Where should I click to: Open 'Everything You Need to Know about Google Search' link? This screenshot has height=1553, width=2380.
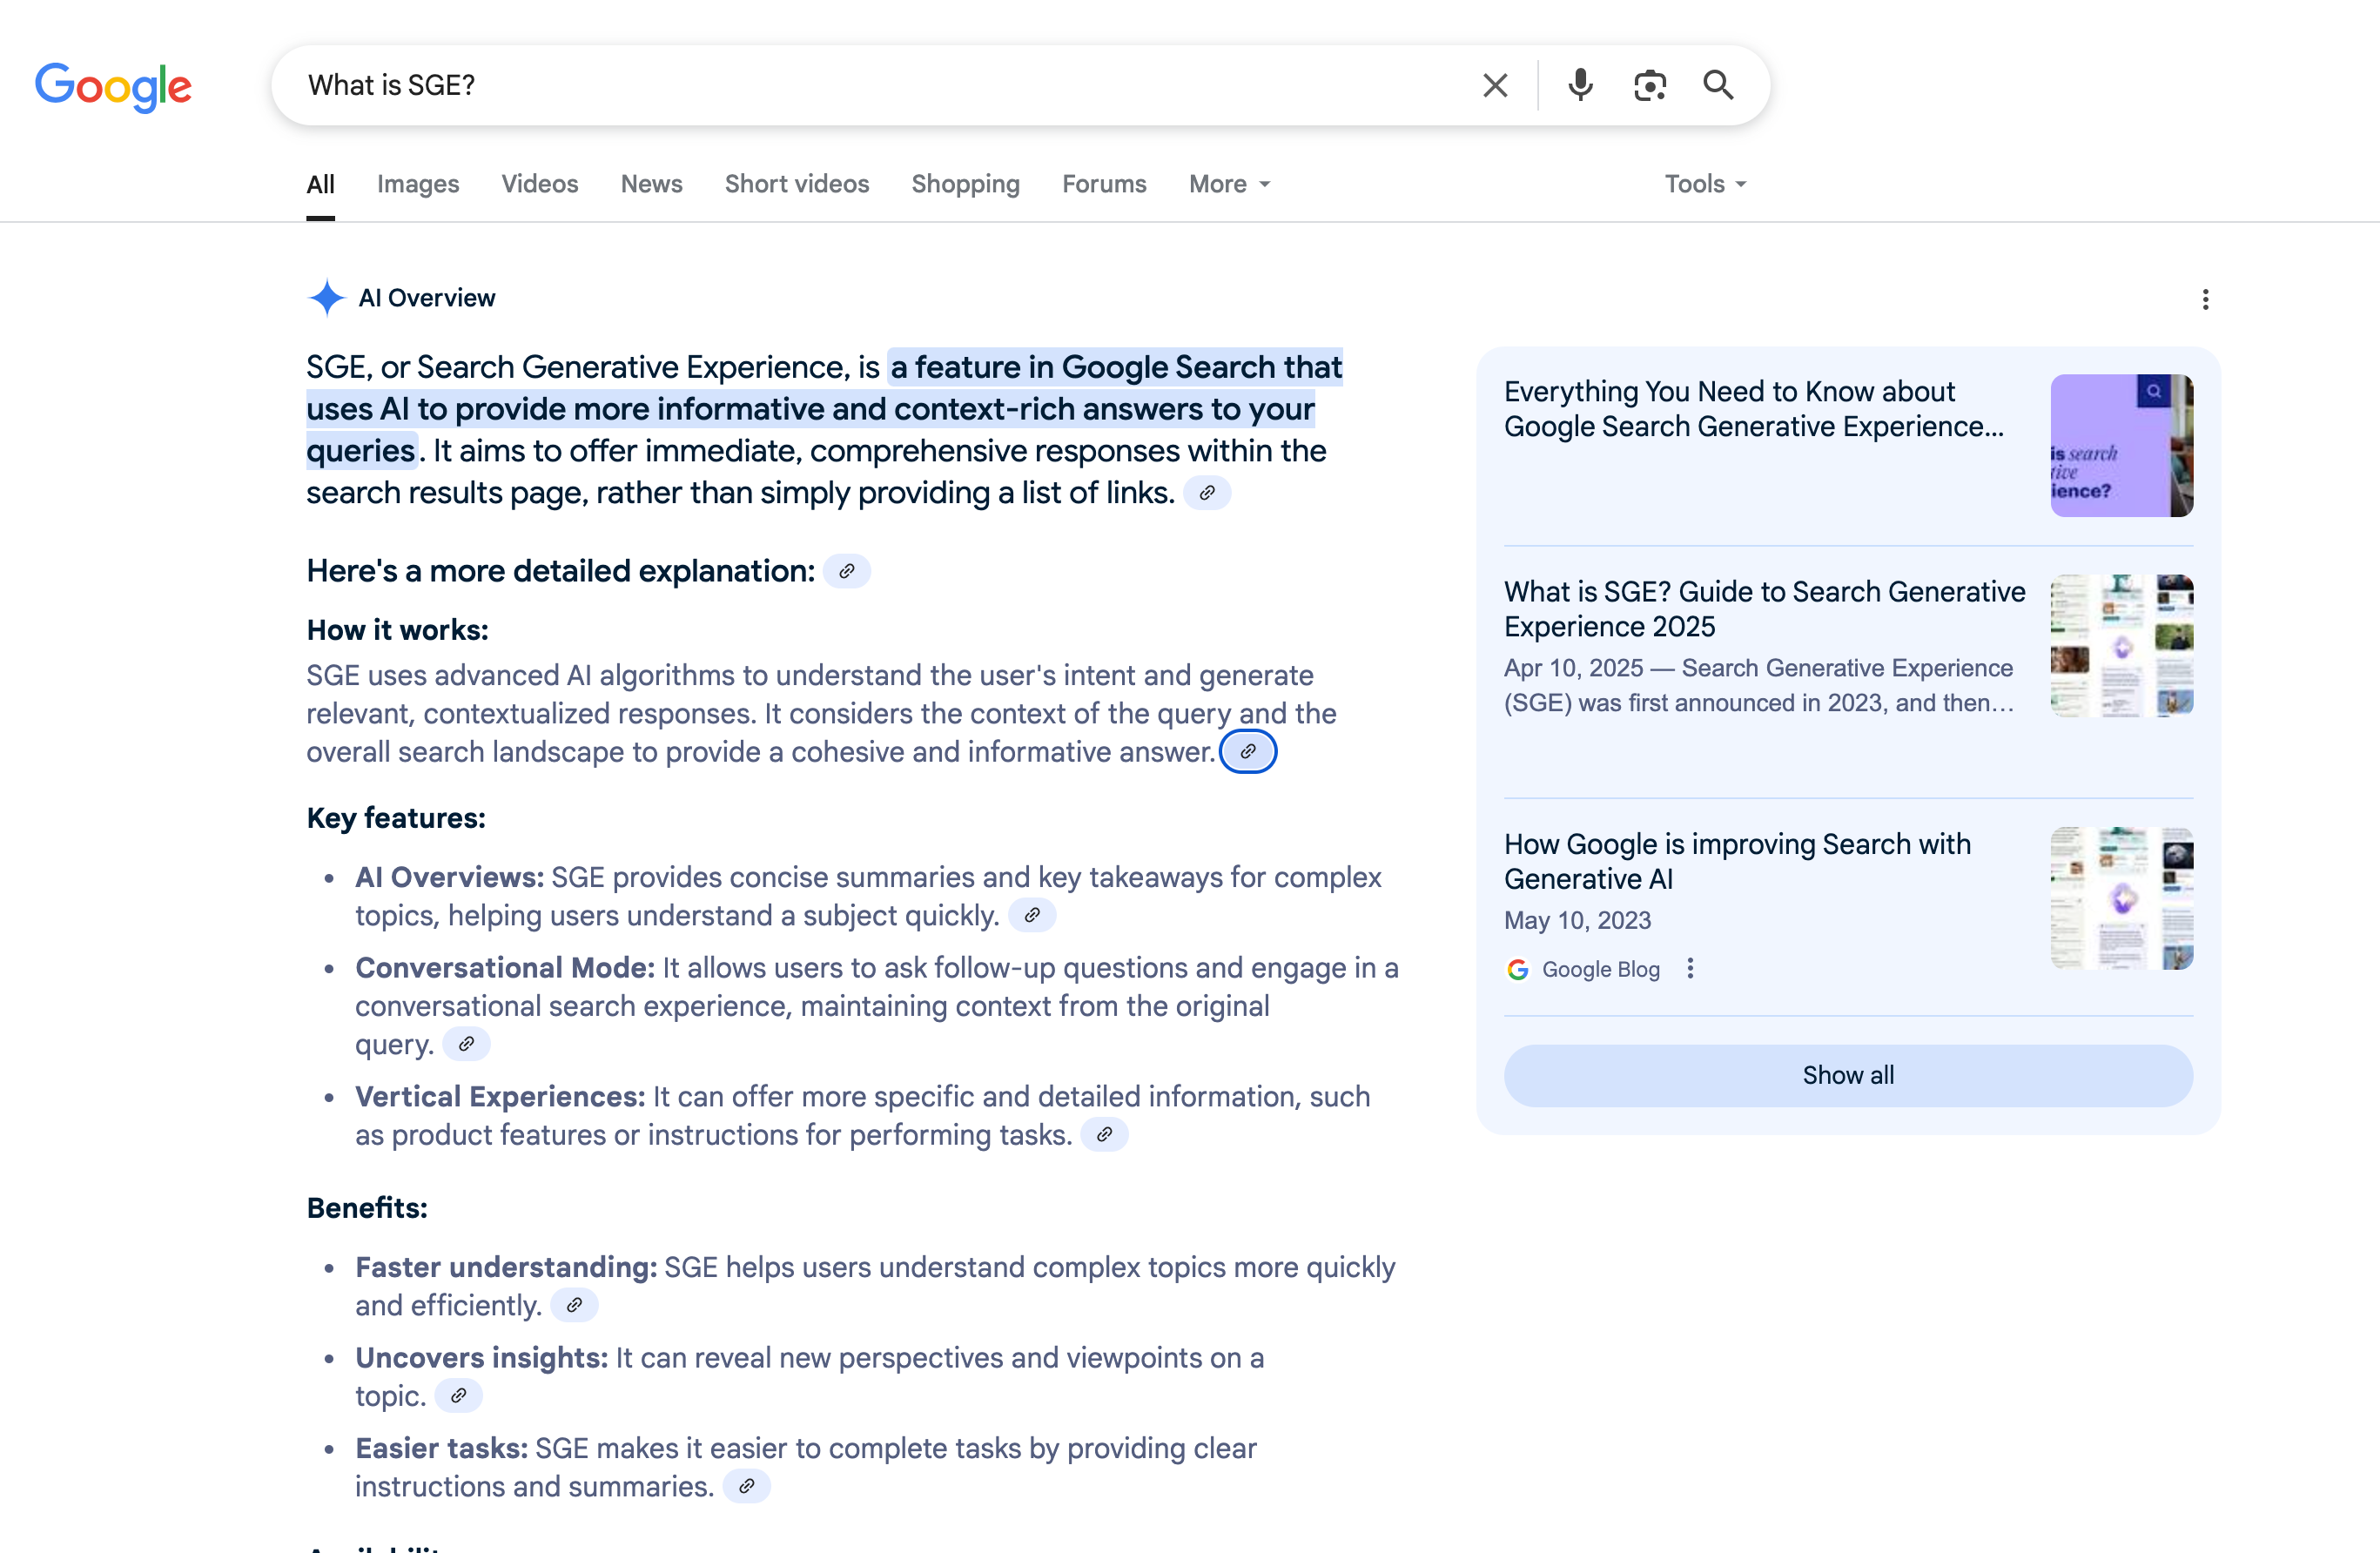click(1754, 409)
